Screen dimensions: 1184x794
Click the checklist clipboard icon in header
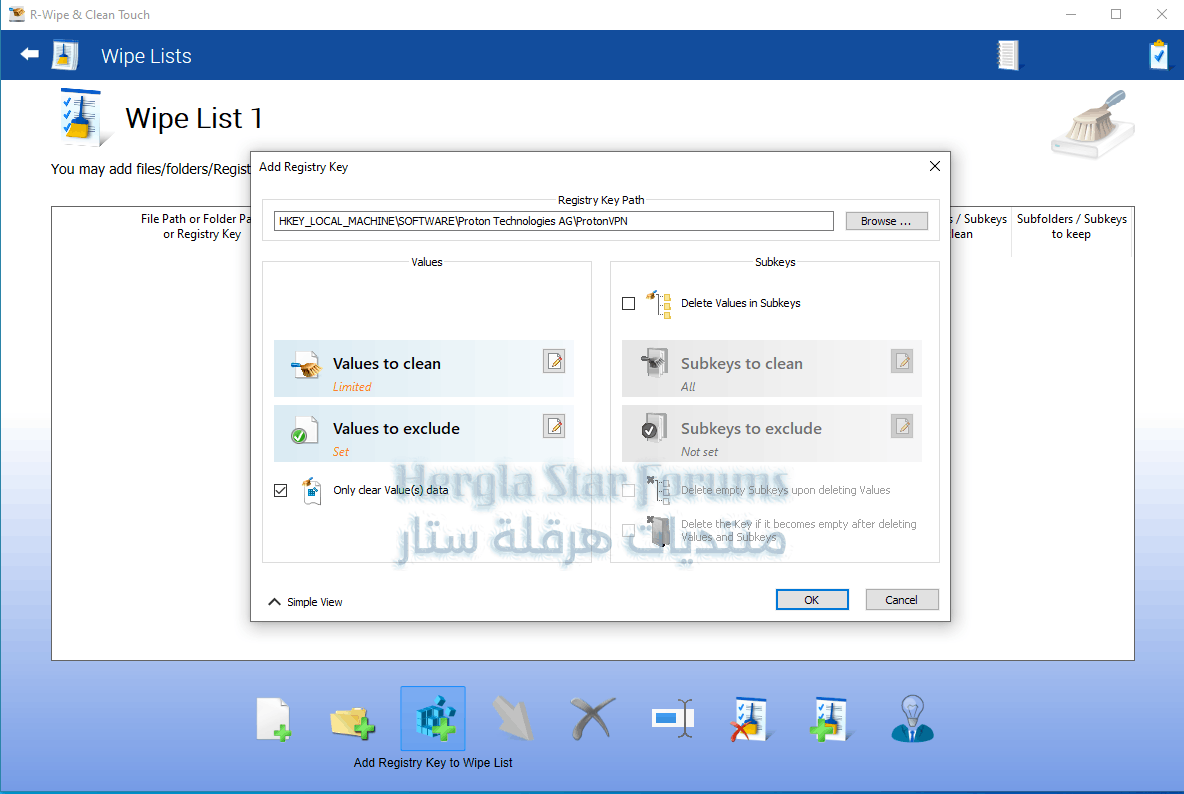1158,55
